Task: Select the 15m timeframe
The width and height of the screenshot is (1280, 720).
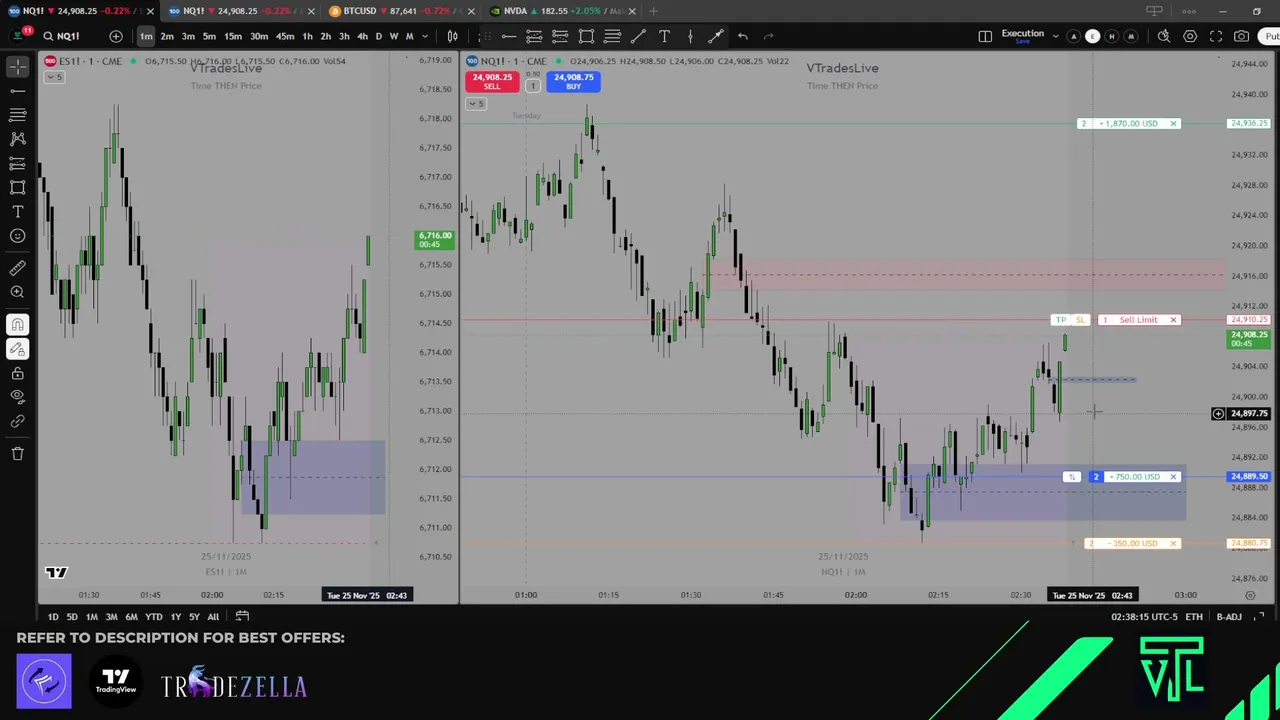Action: [x=232, y=36]
